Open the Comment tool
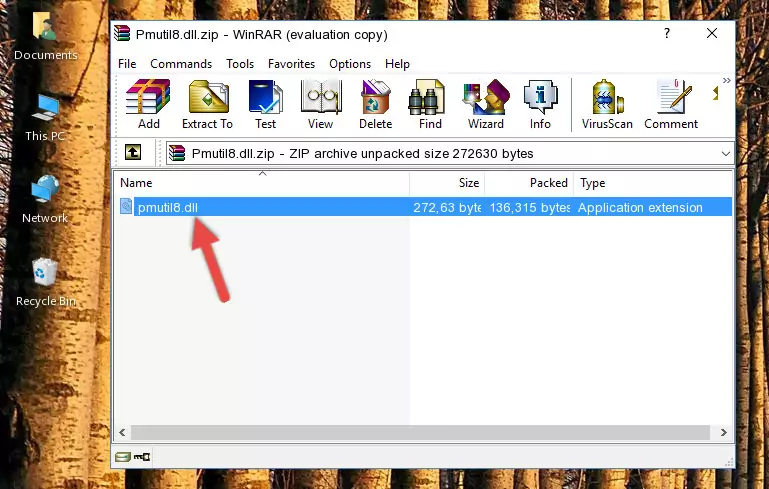Screen dimensions: 769x489 click(671, 103)
